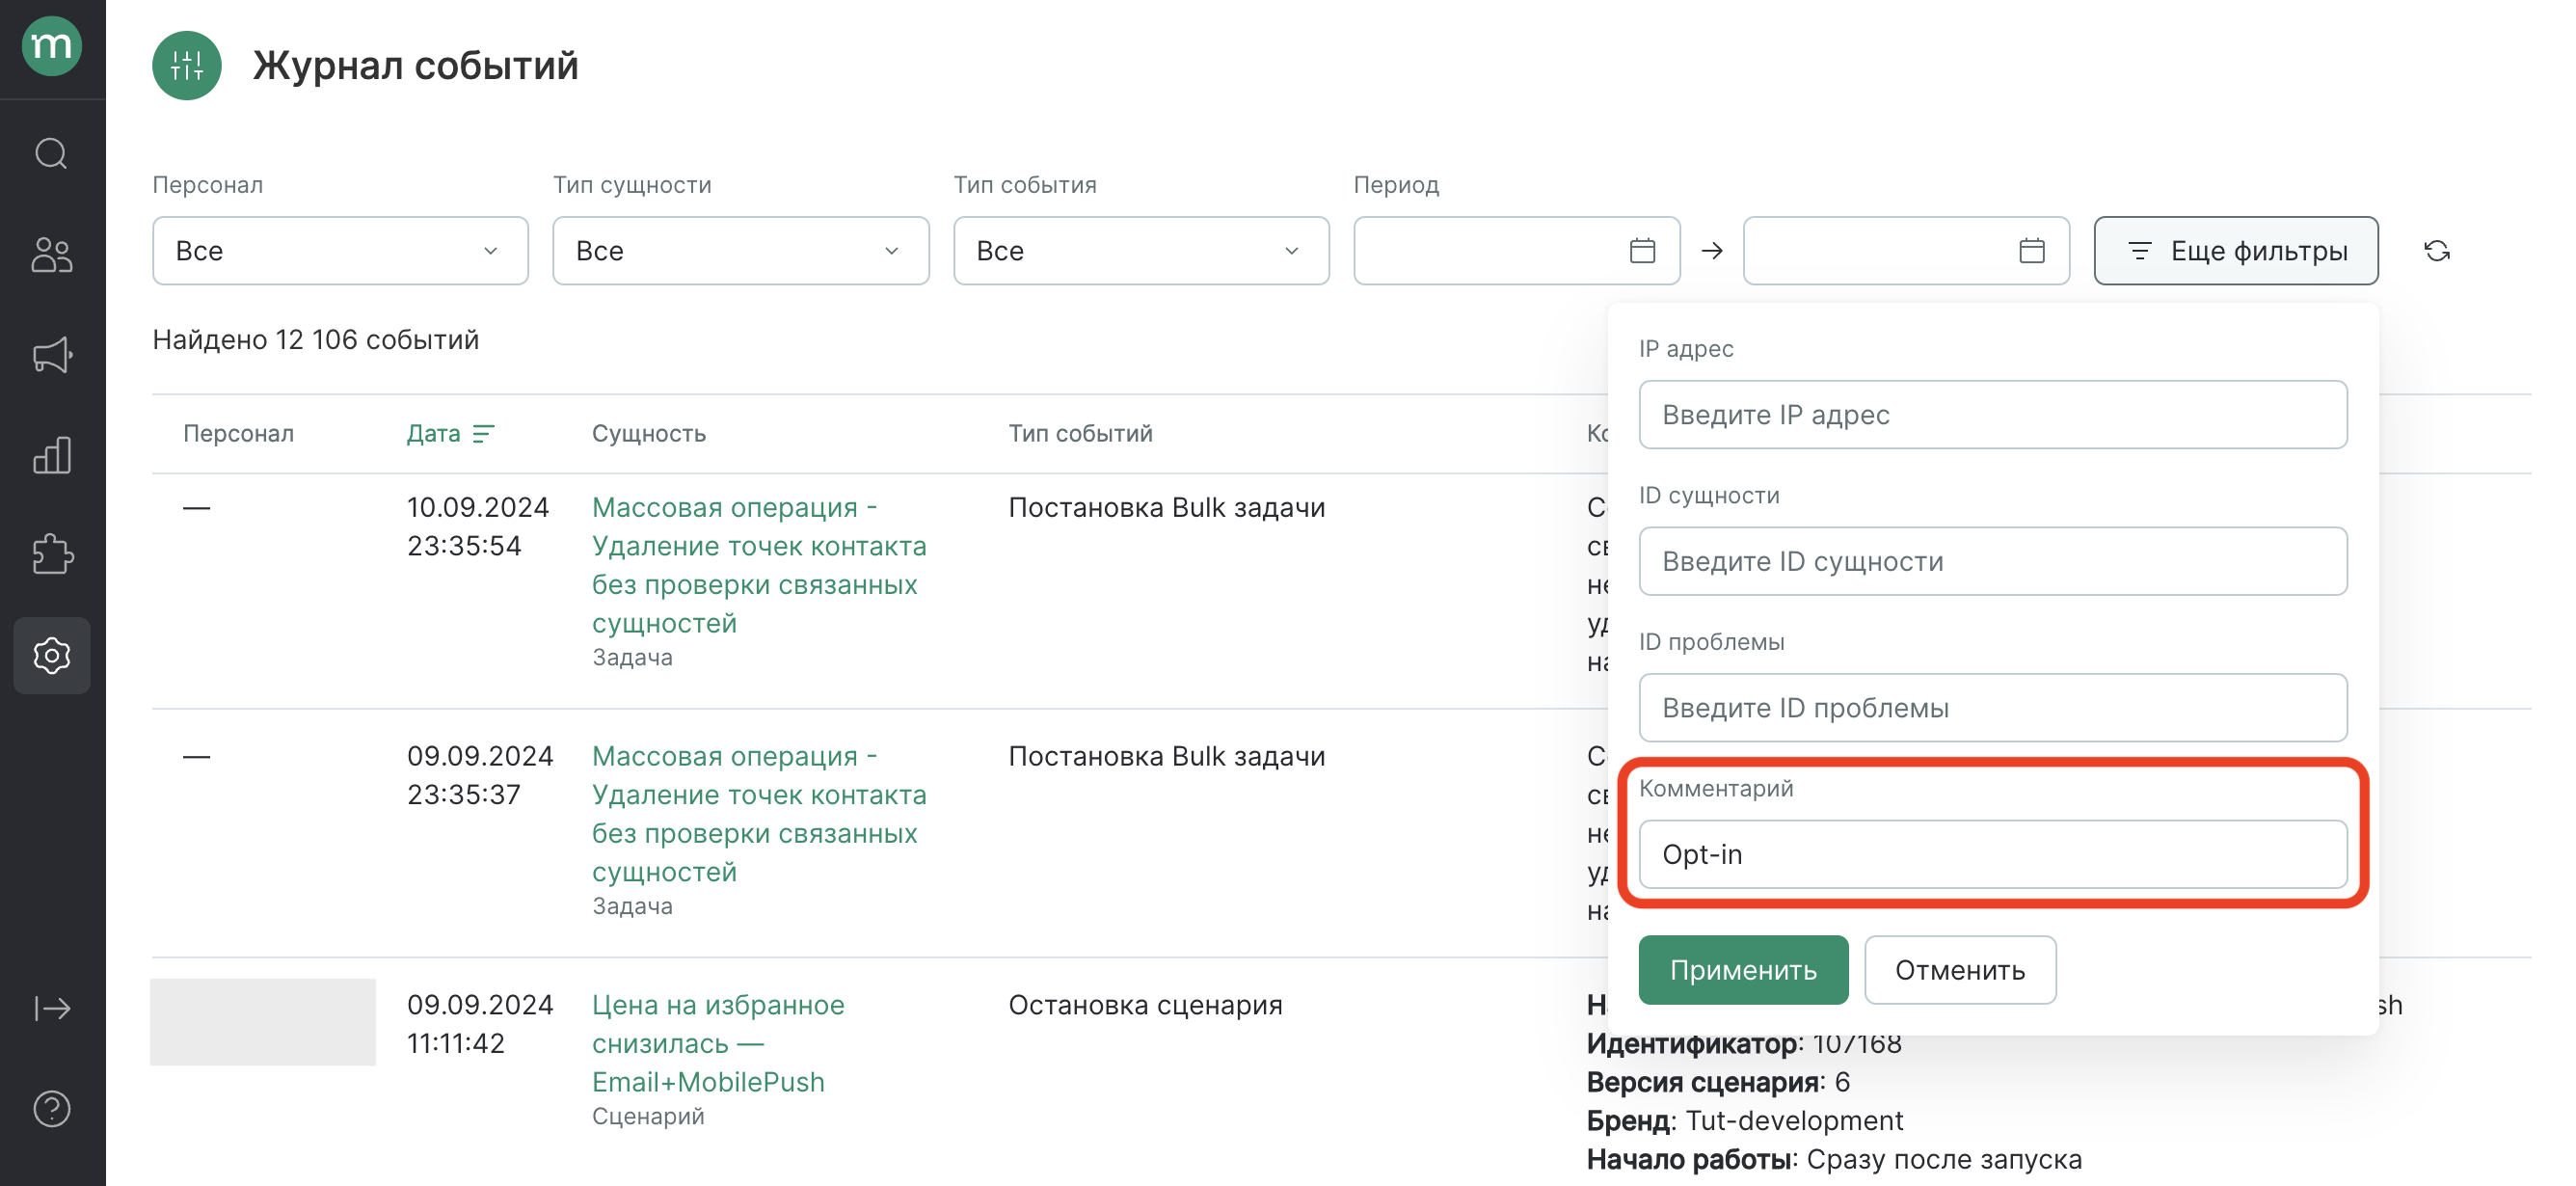Click the event log sliders header icon
This screenshot has width=2576, height=1186.
point(187,66)
